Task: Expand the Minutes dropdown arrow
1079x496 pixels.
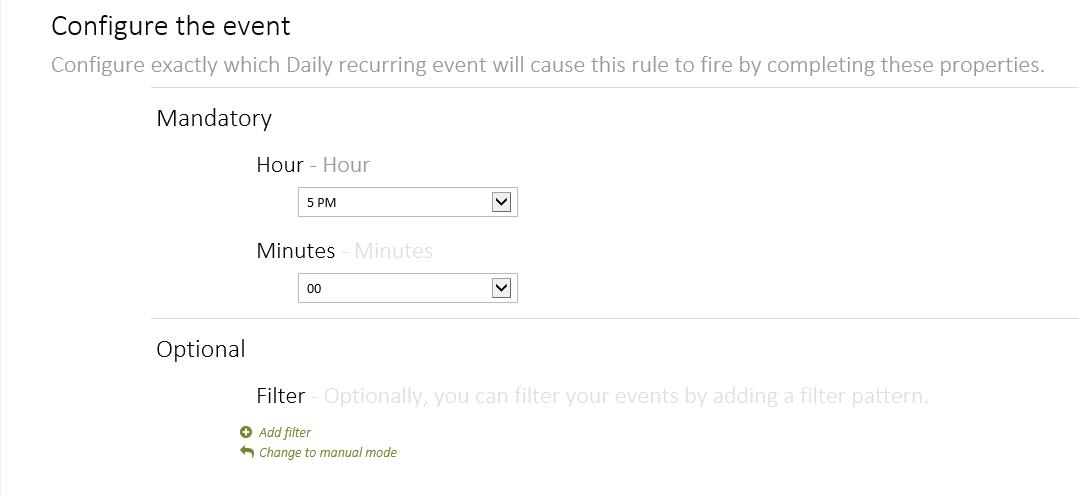Action: point(502,288)
